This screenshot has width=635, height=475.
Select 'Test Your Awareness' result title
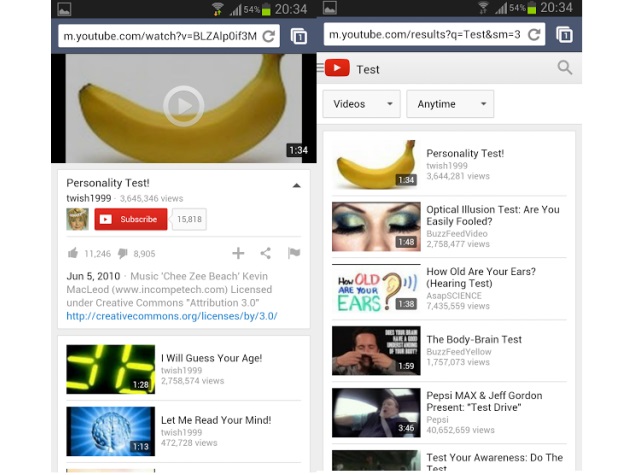(x=494, y=463)
